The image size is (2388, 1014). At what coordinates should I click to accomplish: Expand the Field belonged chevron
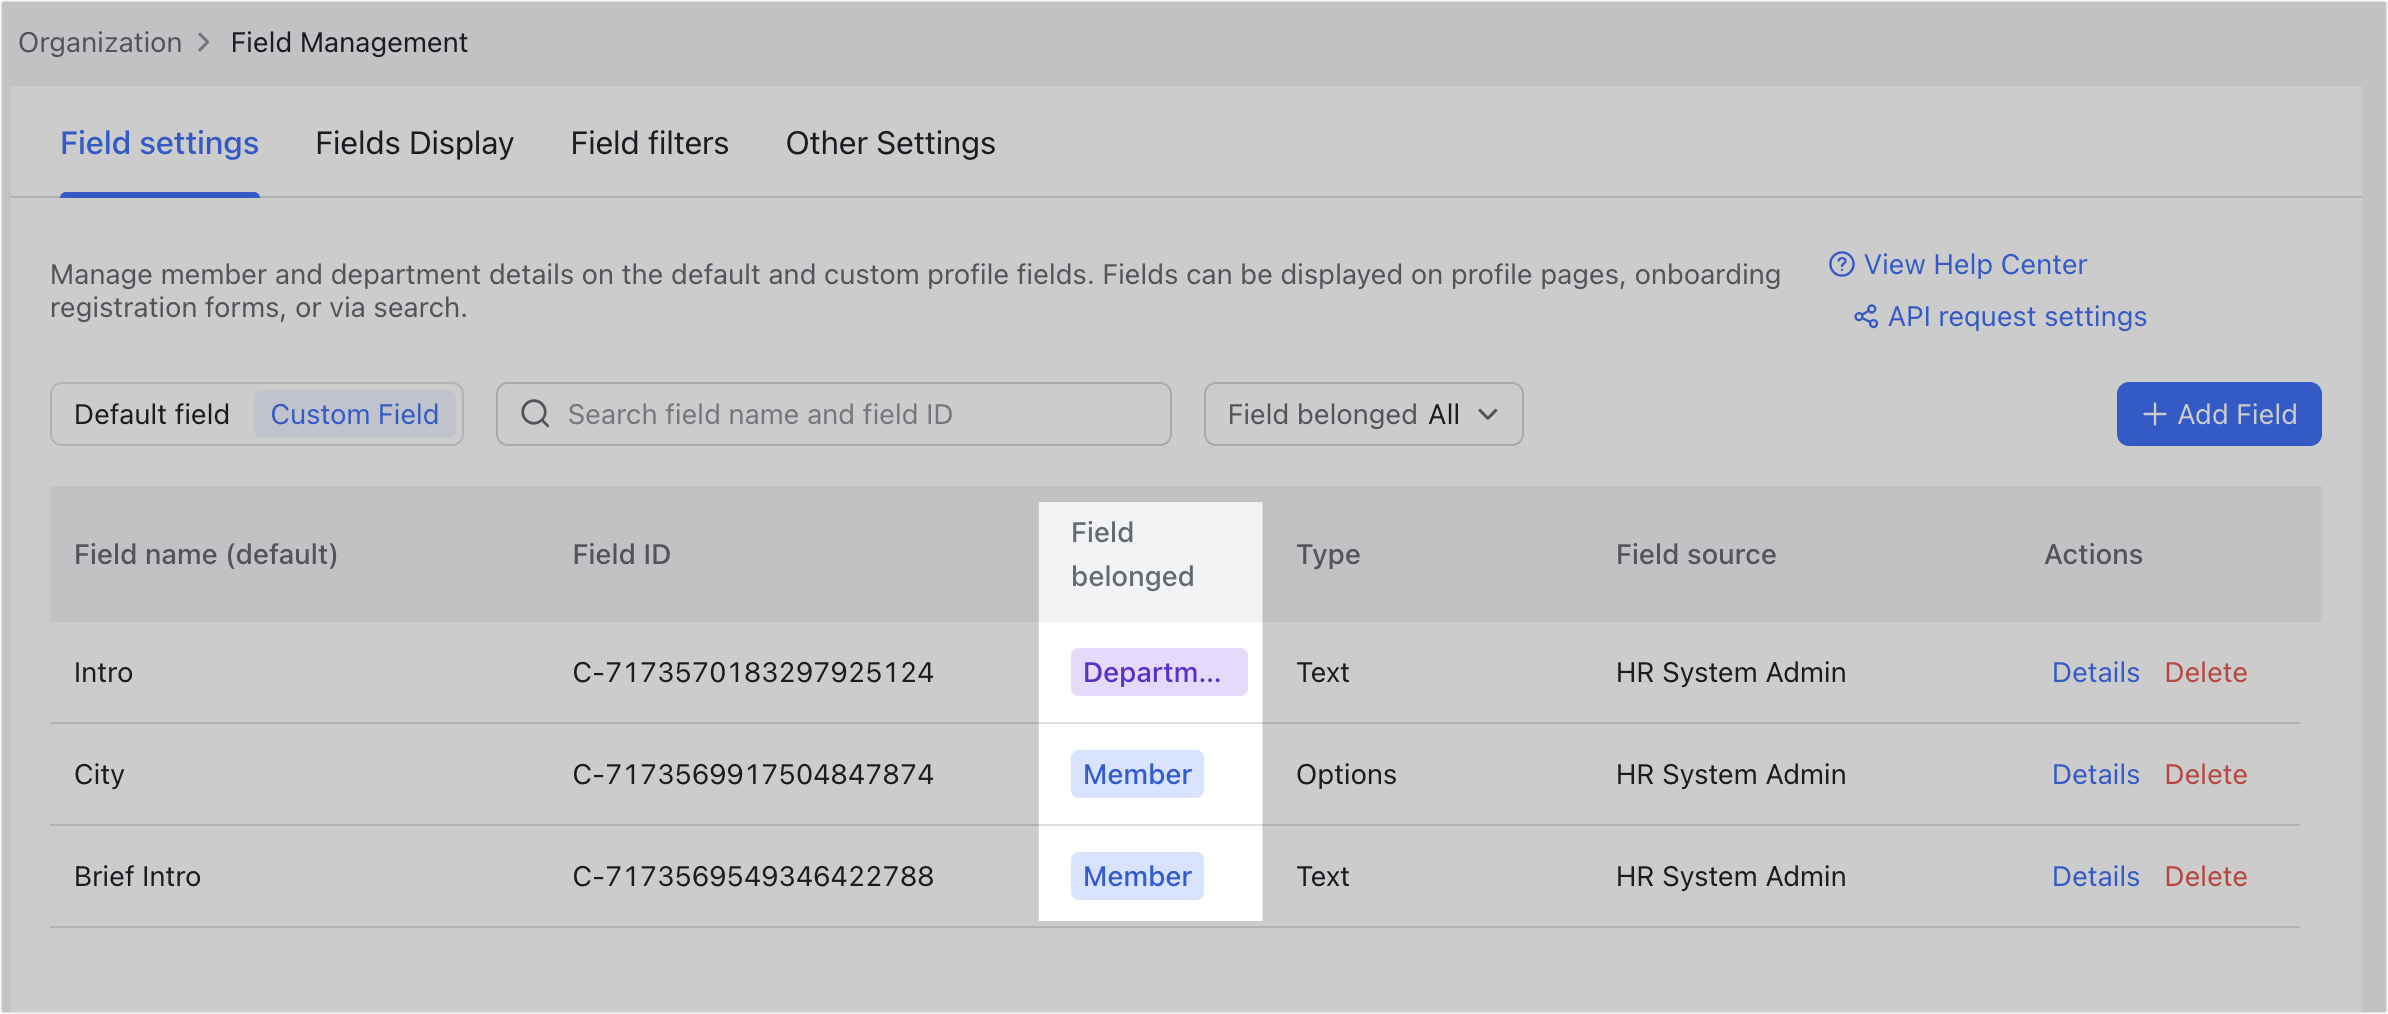pos(1489,414)
